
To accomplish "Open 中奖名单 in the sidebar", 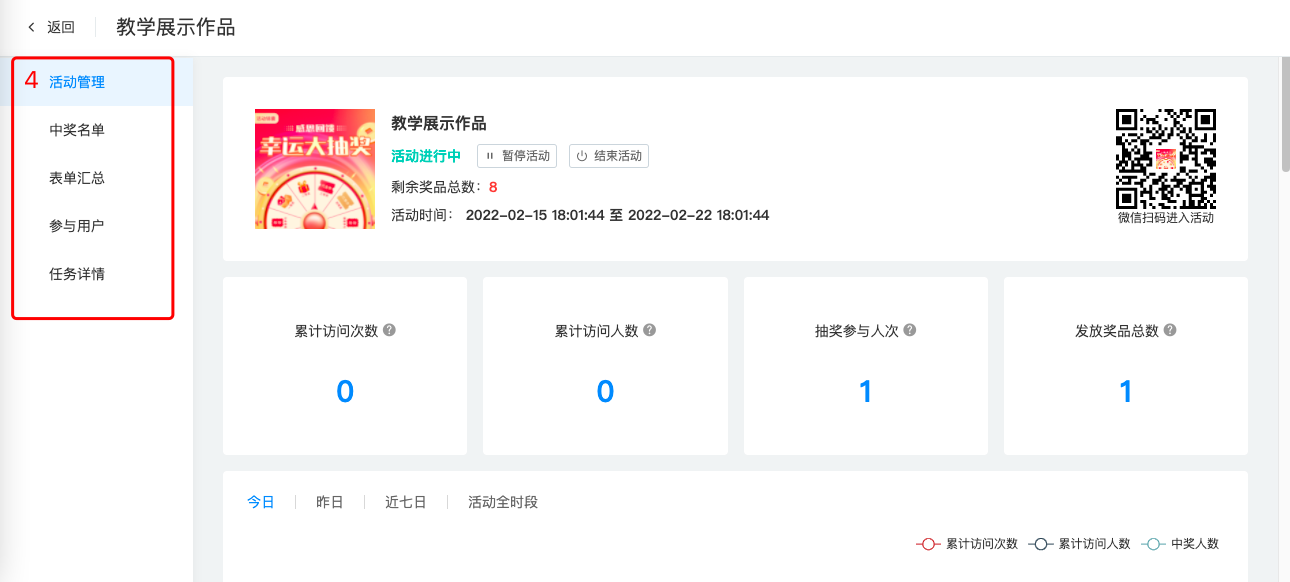I will click(77, 130).
